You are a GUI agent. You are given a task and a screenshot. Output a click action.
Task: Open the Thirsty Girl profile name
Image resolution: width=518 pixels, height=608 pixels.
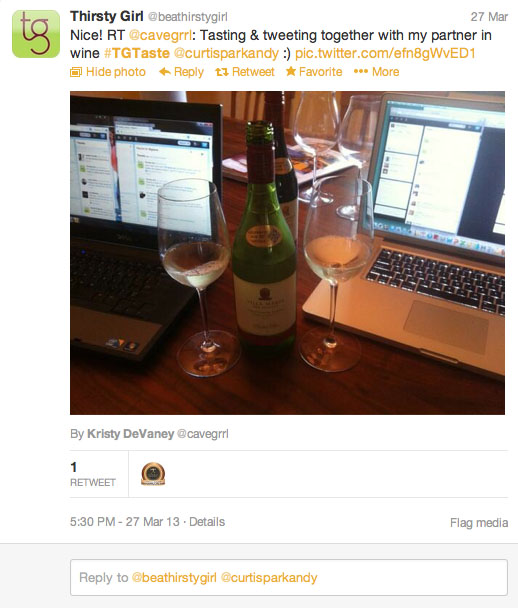coord(107,16)
